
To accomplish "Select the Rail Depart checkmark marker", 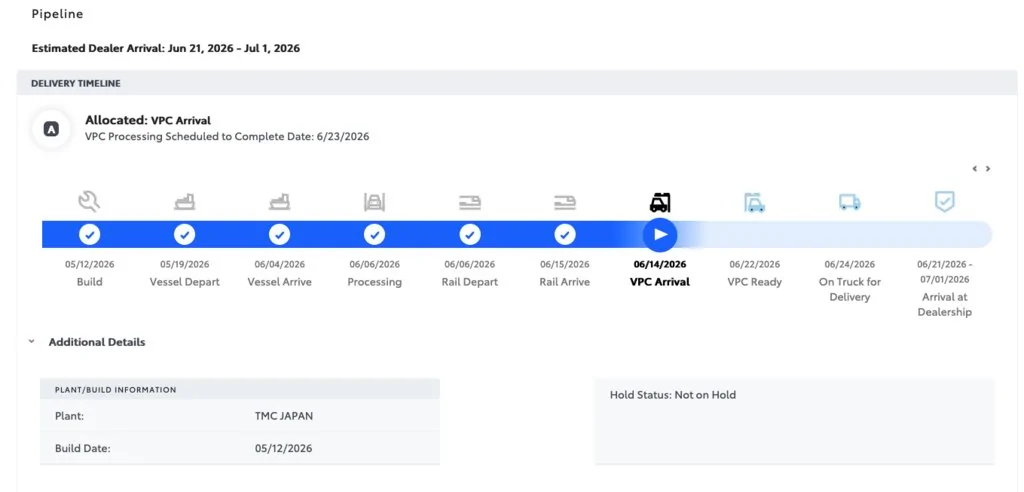I will click(x=470, y=234).
